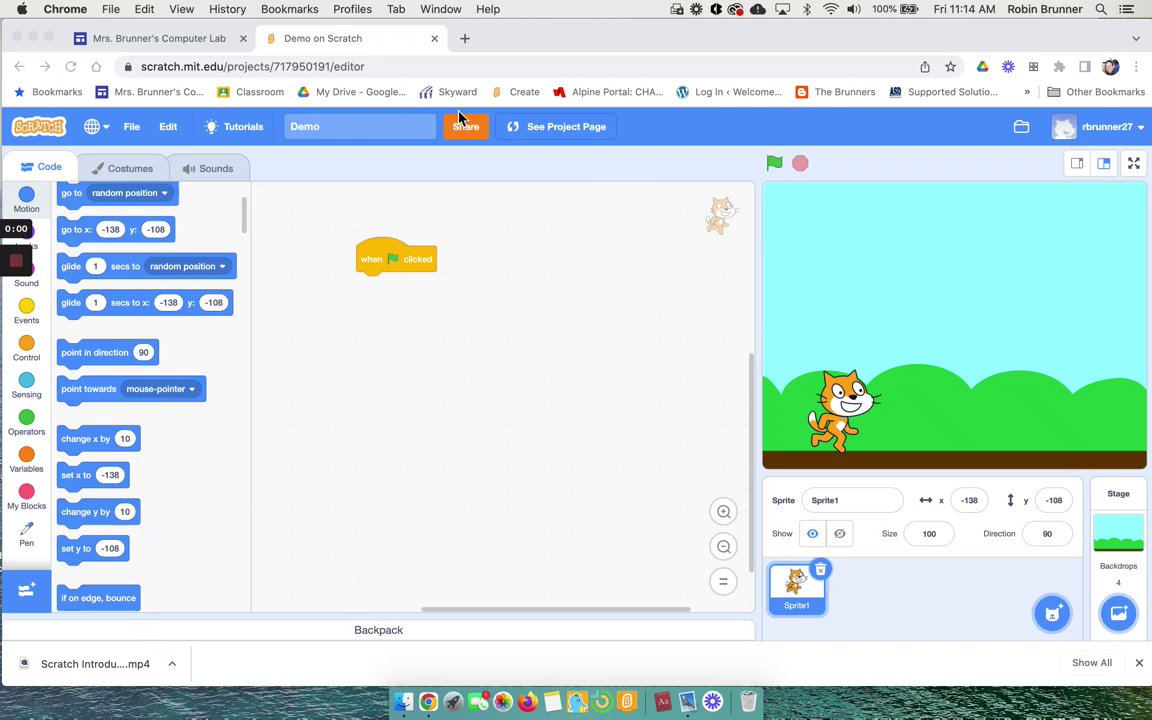This screenshot has height=720, width=1152.
Task: Click Choose a Backdrop button
Action: click(1118, 613)
